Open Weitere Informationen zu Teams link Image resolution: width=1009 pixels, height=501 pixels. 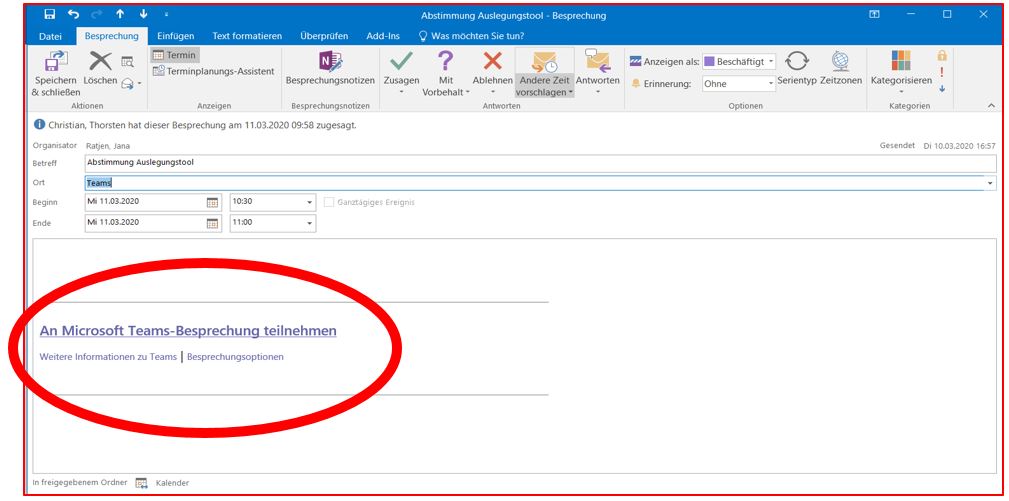tap(108, 356)
